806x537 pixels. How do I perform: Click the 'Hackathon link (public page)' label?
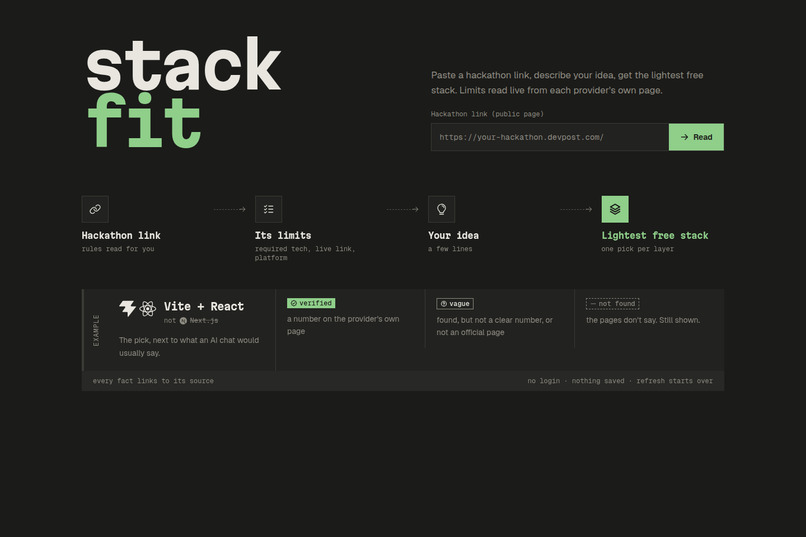pos(487,114)
